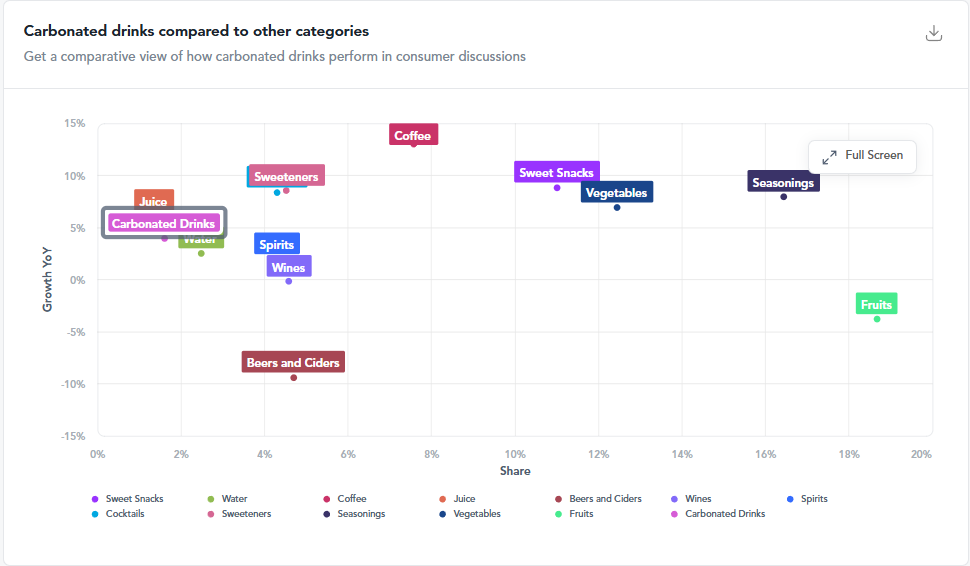Screen dimensions: 970x566
Task: Toggle Beers and Ciders legend entry
Action: [598, 499]
